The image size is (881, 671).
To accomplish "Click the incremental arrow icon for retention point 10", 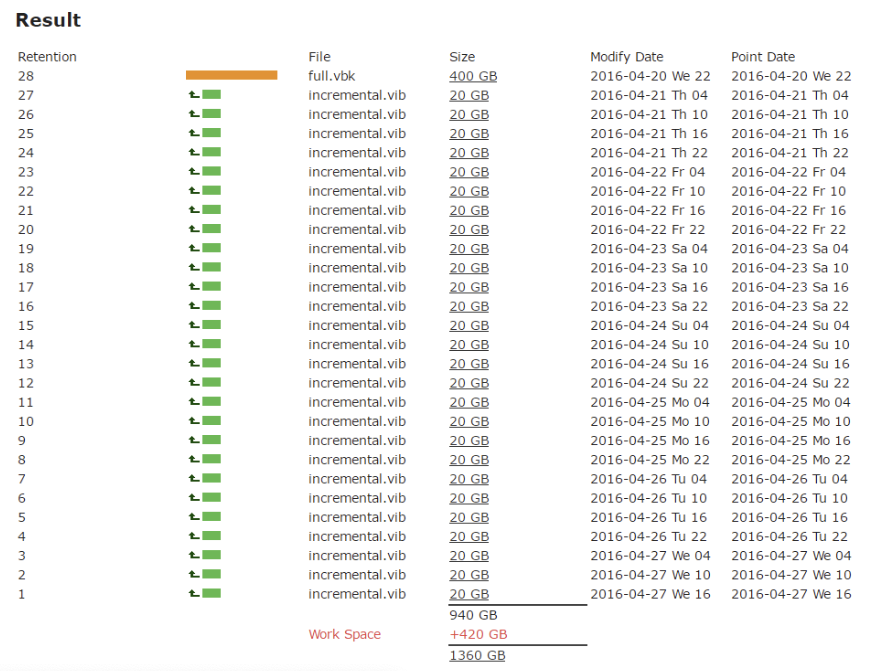I will pos(193,421).
